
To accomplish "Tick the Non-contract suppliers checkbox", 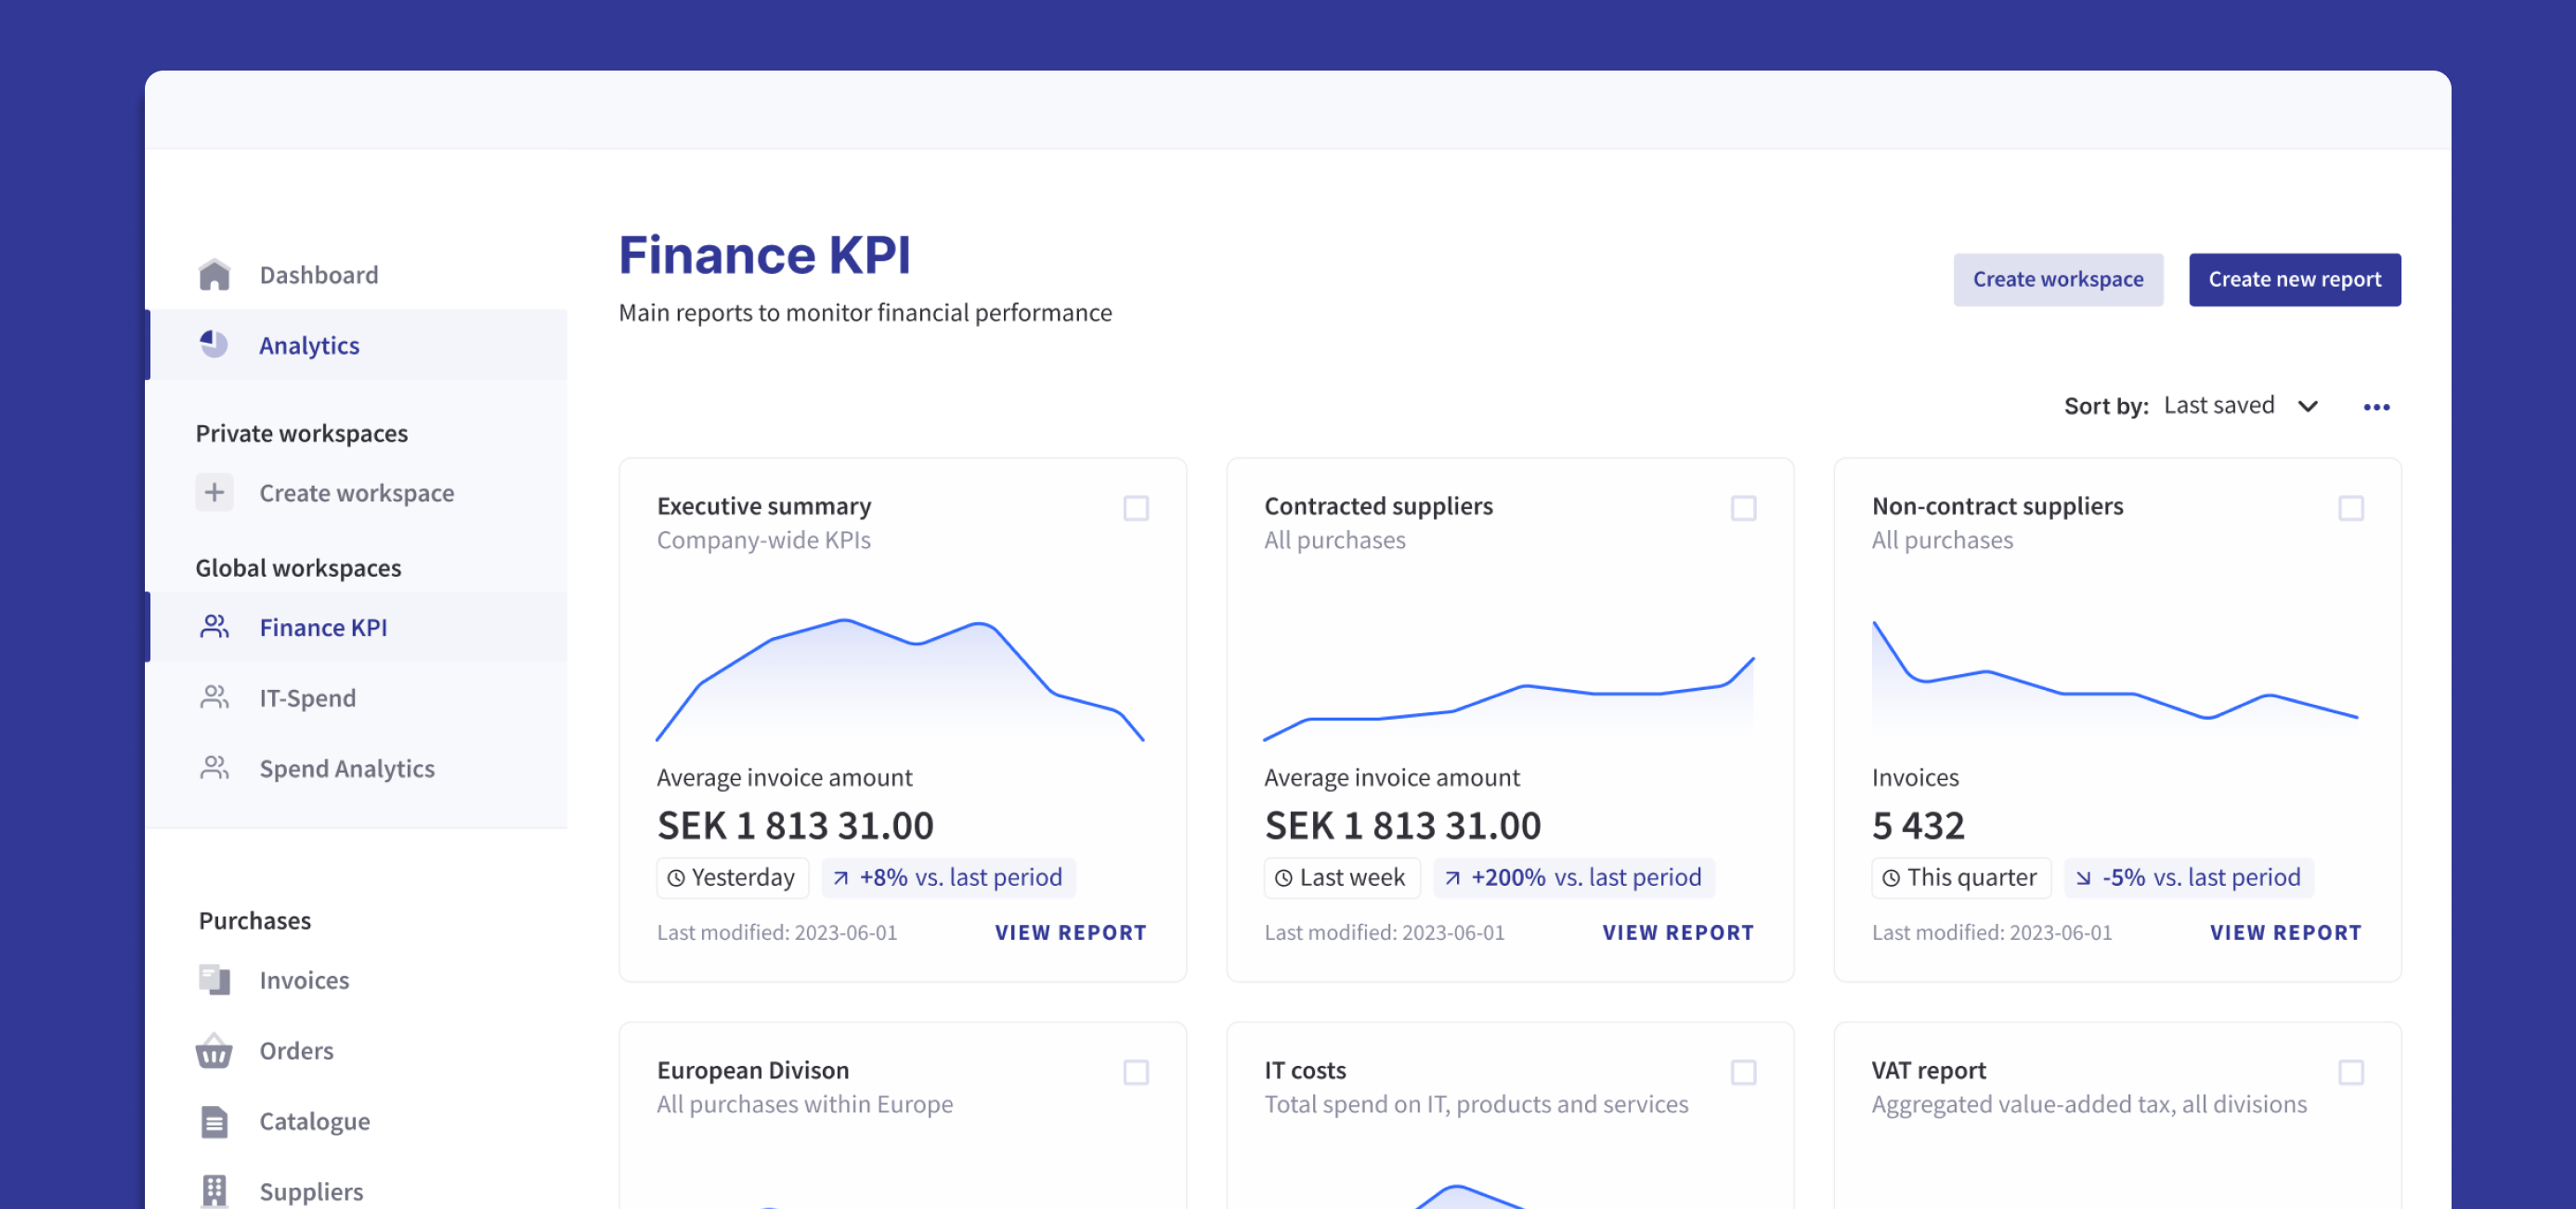I will (x=2351, y=508).
